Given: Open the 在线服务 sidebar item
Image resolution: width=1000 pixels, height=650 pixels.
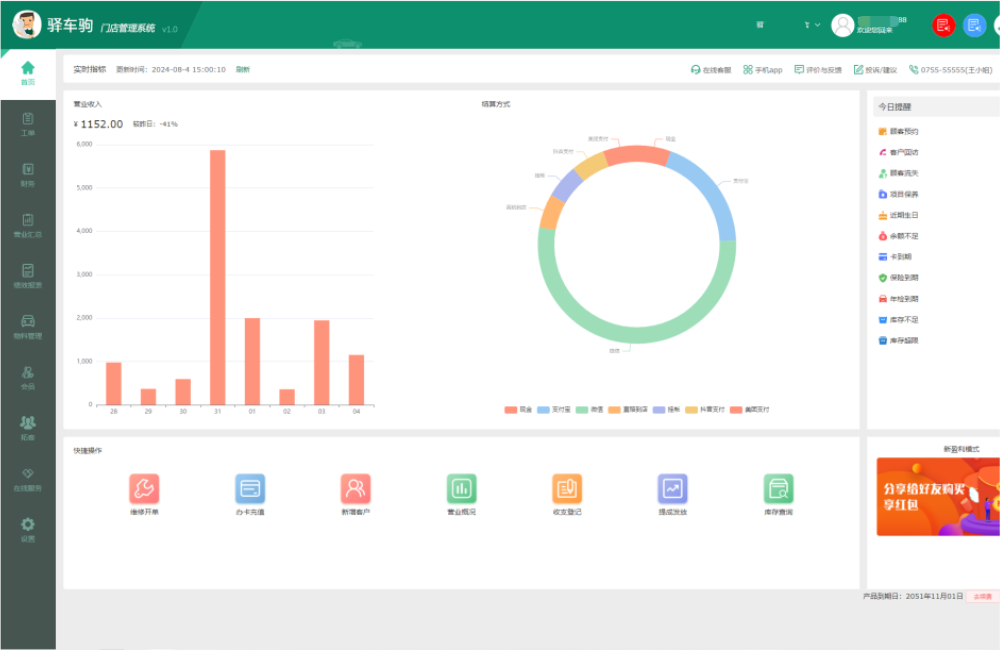Looking at the screenshot, I should [x=27, y=479].
